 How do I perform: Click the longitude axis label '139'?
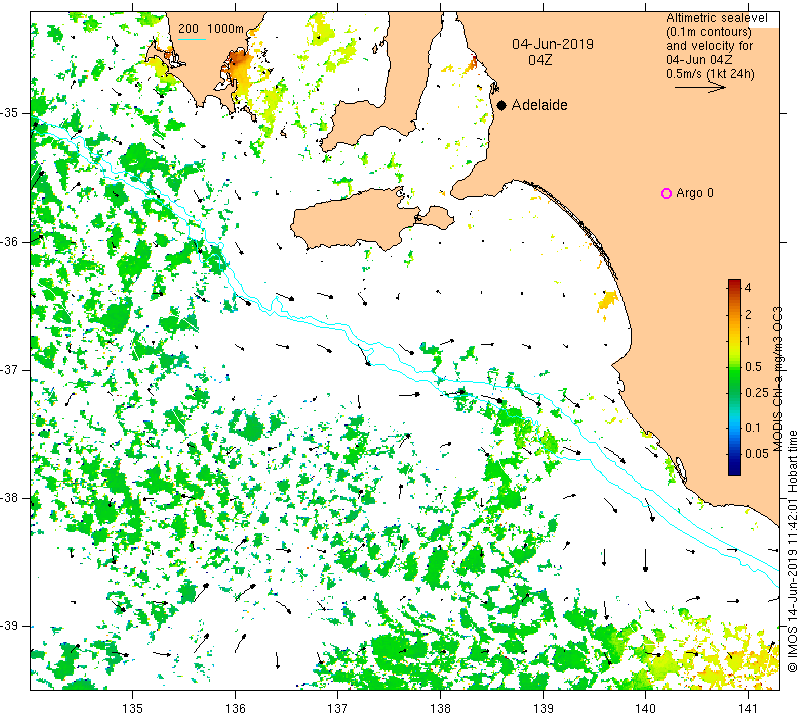point(543,708)
